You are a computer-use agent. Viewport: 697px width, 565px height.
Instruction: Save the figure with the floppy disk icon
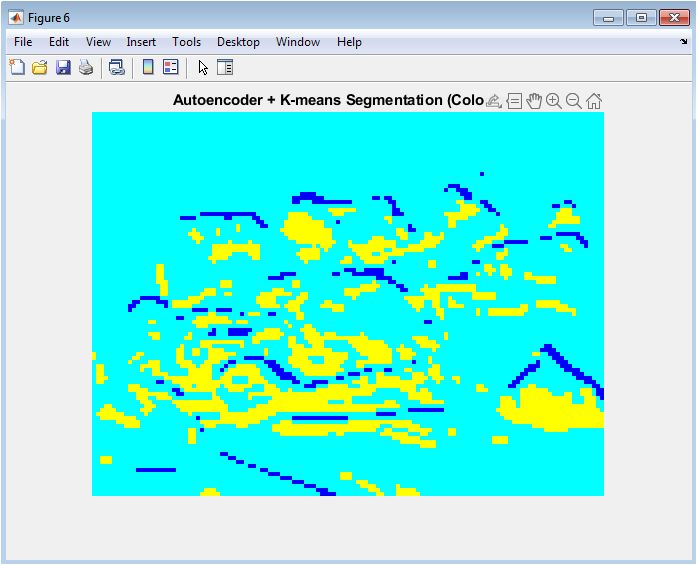[x=63, y=67]
